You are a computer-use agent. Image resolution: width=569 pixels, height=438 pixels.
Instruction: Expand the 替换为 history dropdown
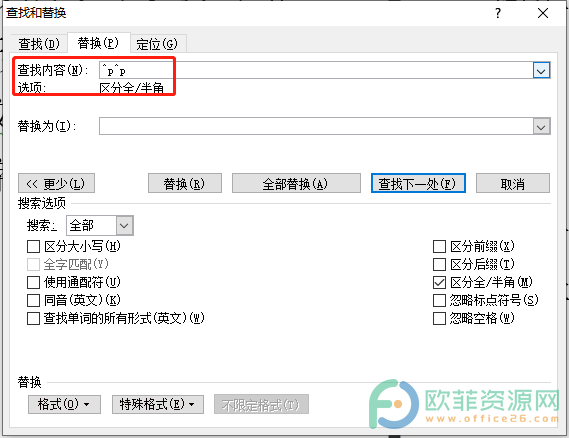click(x=541, y=126)
